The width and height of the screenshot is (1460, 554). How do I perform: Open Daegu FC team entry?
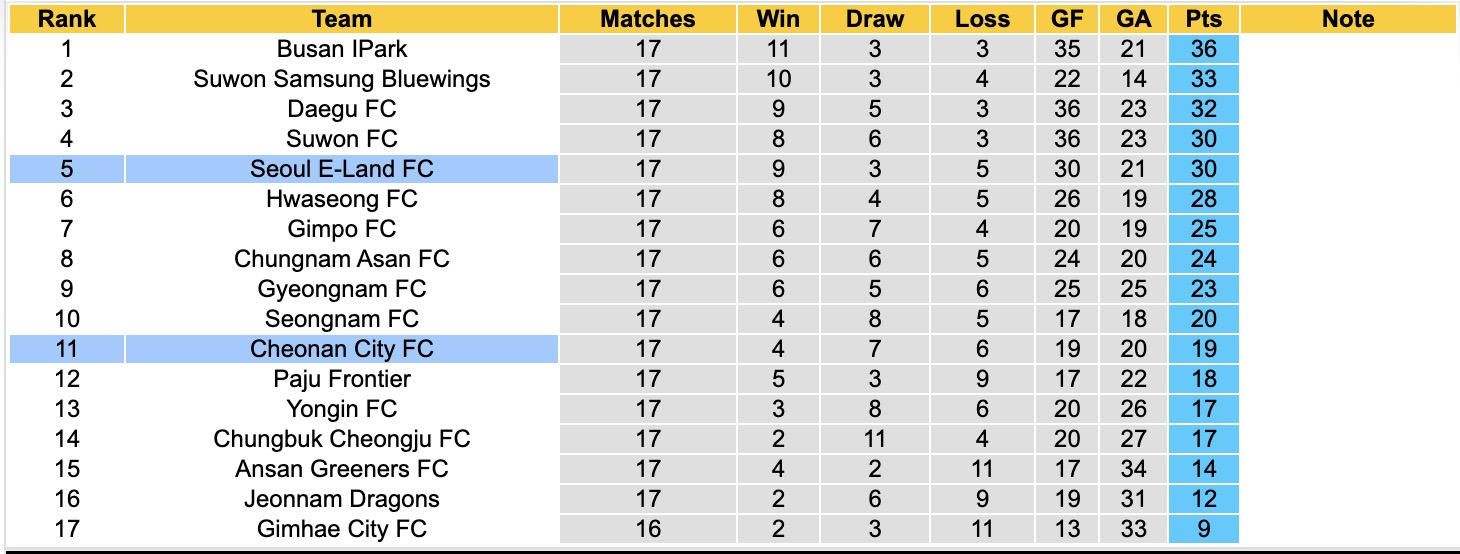click(x=342, y=109)
